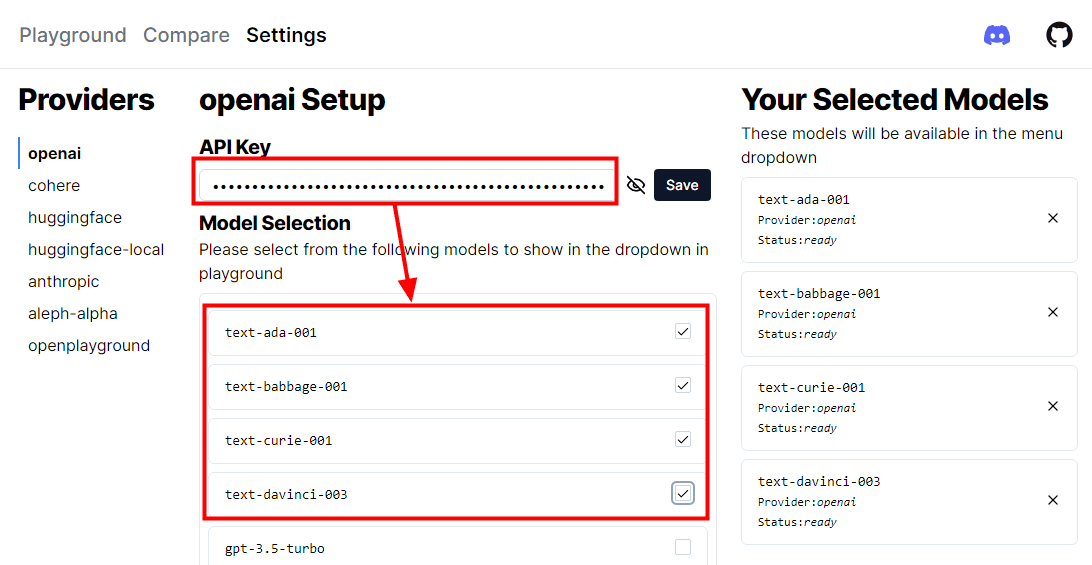Select the huggingface-local provider
Screen dimensions: 1092x565
pos(96,249)
